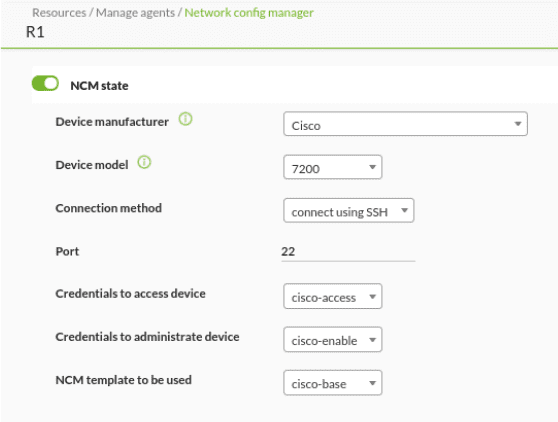Click the Device model info icon

tap(144, 162)
